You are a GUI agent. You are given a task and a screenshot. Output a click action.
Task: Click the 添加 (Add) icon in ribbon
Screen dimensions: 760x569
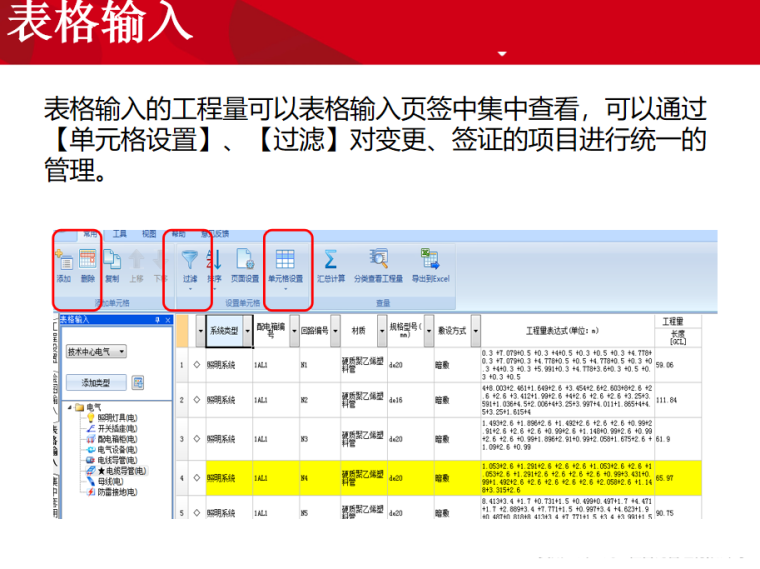tap(64, 262)
